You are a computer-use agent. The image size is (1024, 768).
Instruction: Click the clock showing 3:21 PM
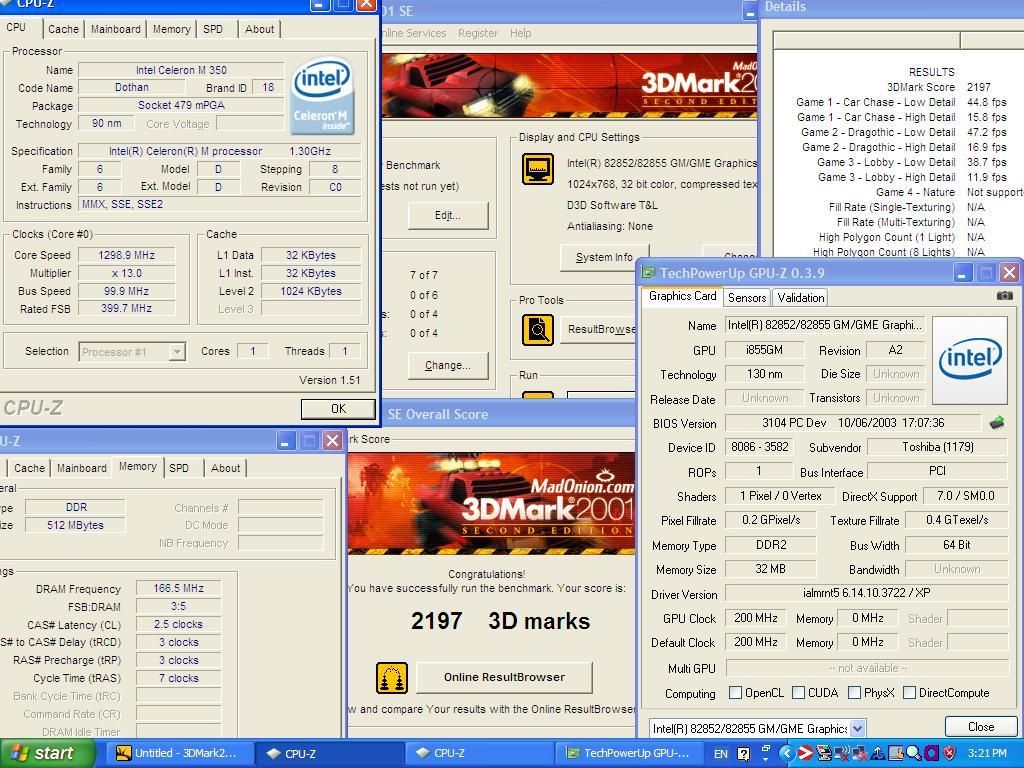987,753
